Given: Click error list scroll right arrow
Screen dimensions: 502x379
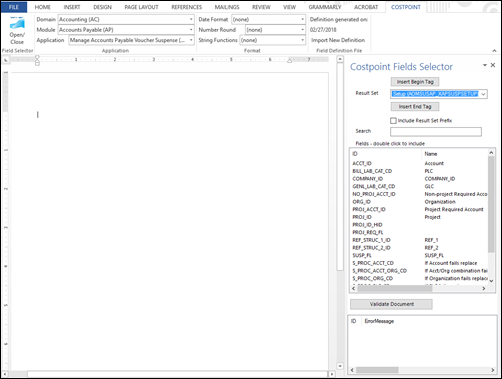Looking at the screenshot, I should (x=493, y=370).
